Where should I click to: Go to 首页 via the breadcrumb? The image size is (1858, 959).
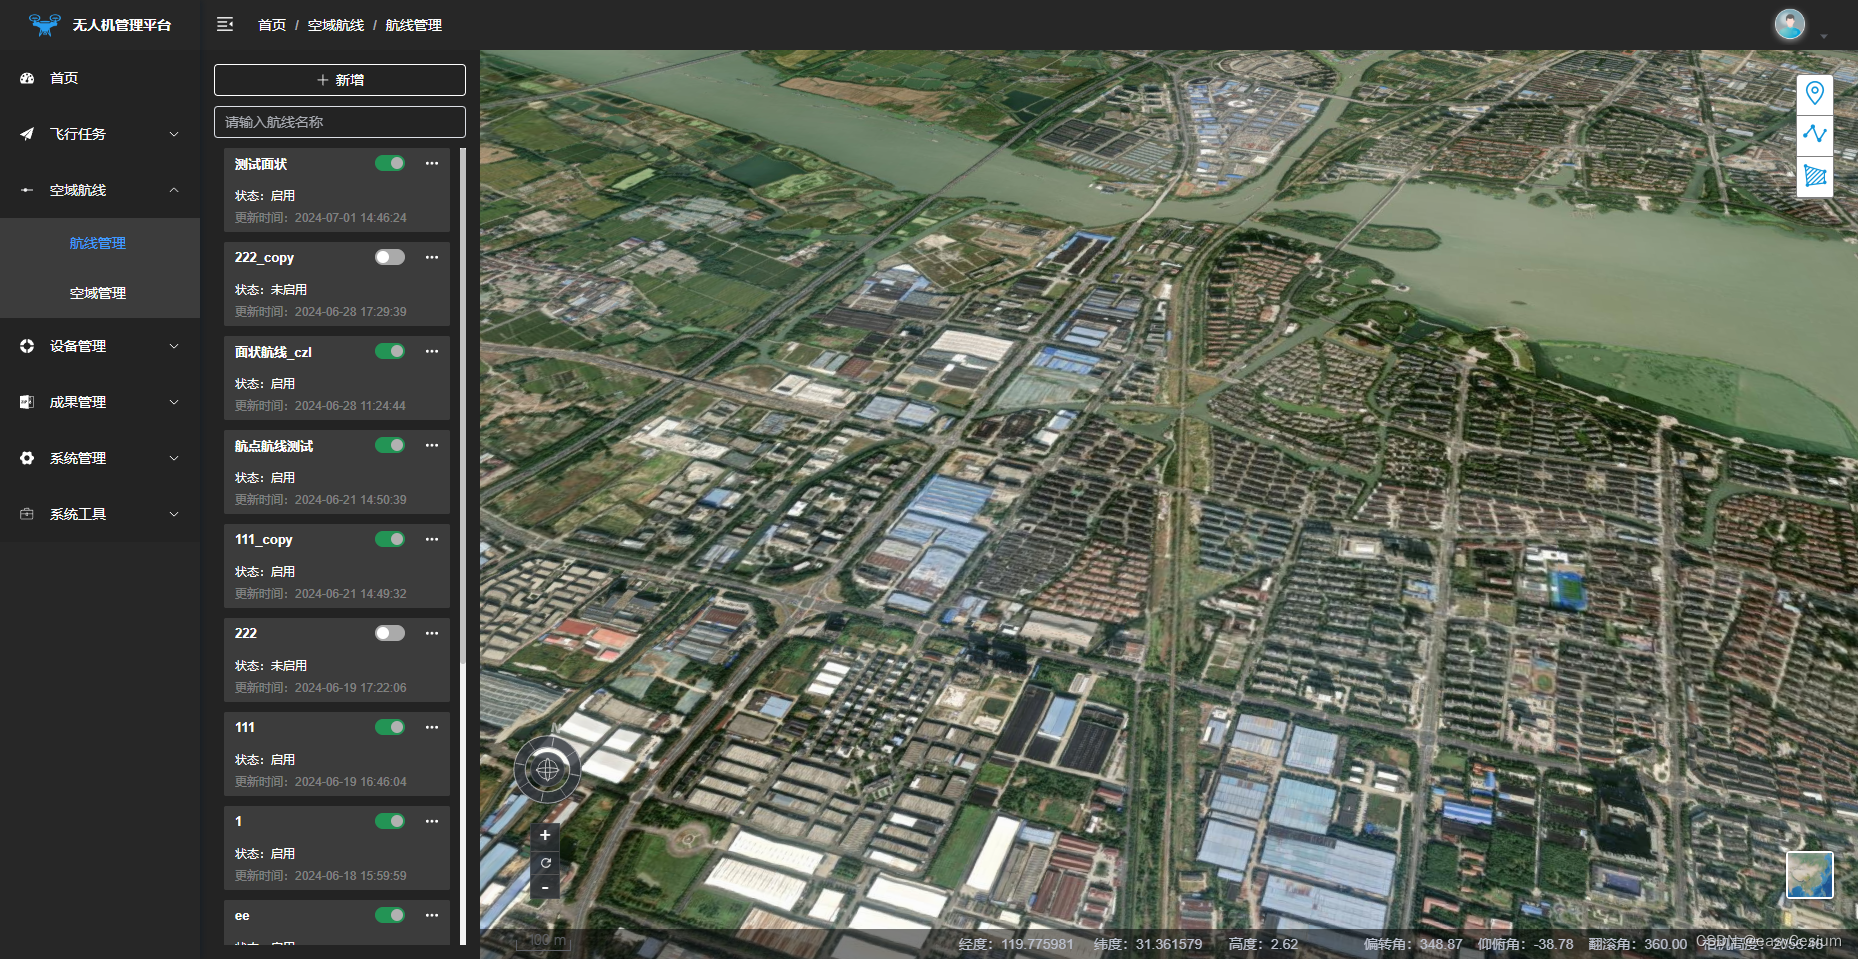tap(272, 25)
